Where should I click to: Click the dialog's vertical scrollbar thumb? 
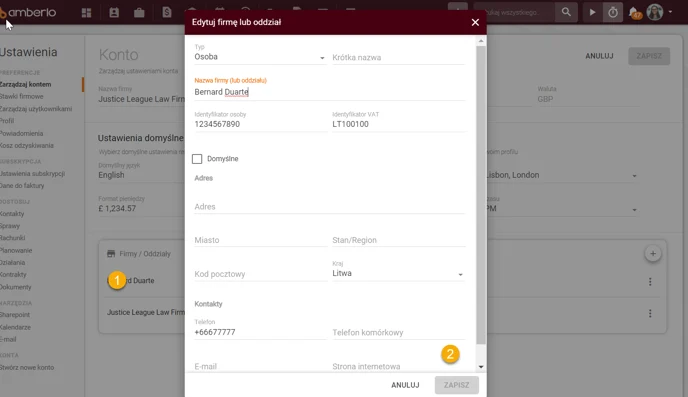(x=481, y=195)
